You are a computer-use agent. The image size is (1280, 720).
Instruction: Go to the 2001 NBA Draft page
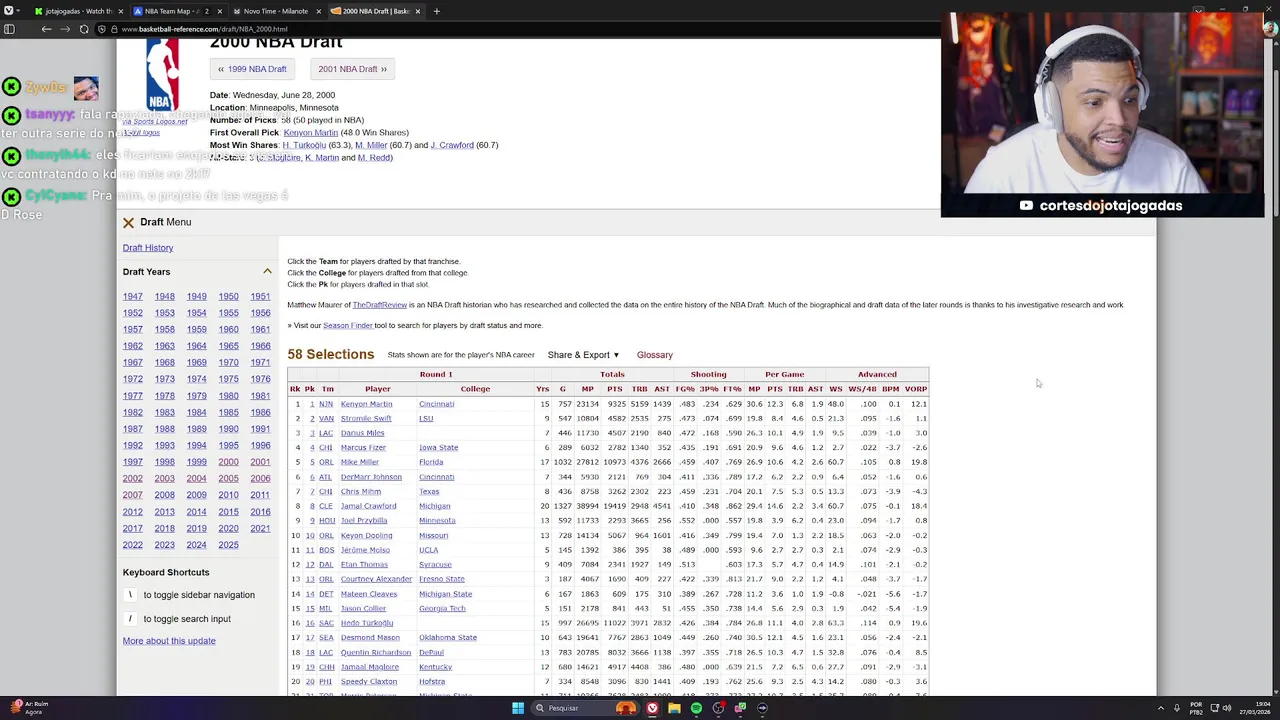pyautogui.click(x=352, y=69)
